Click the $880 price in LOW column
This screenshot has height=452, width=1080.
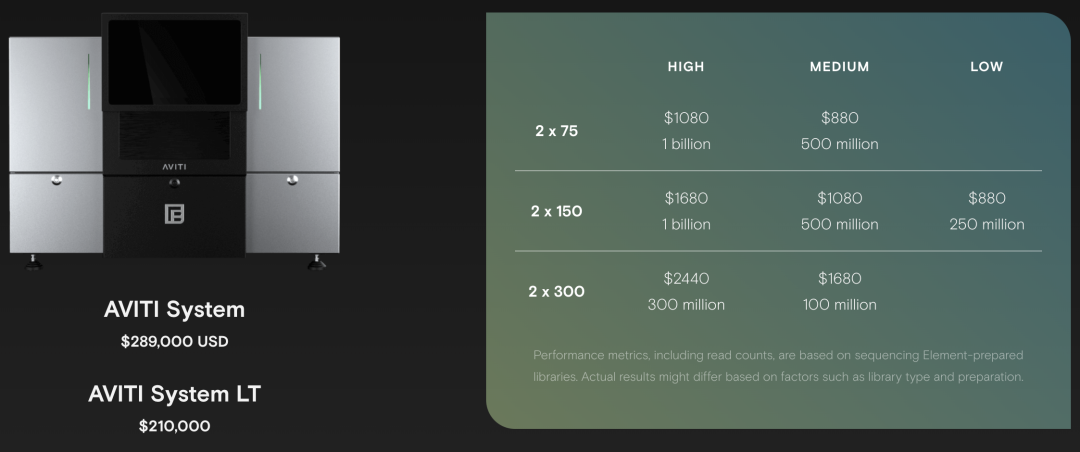(987, 198)
